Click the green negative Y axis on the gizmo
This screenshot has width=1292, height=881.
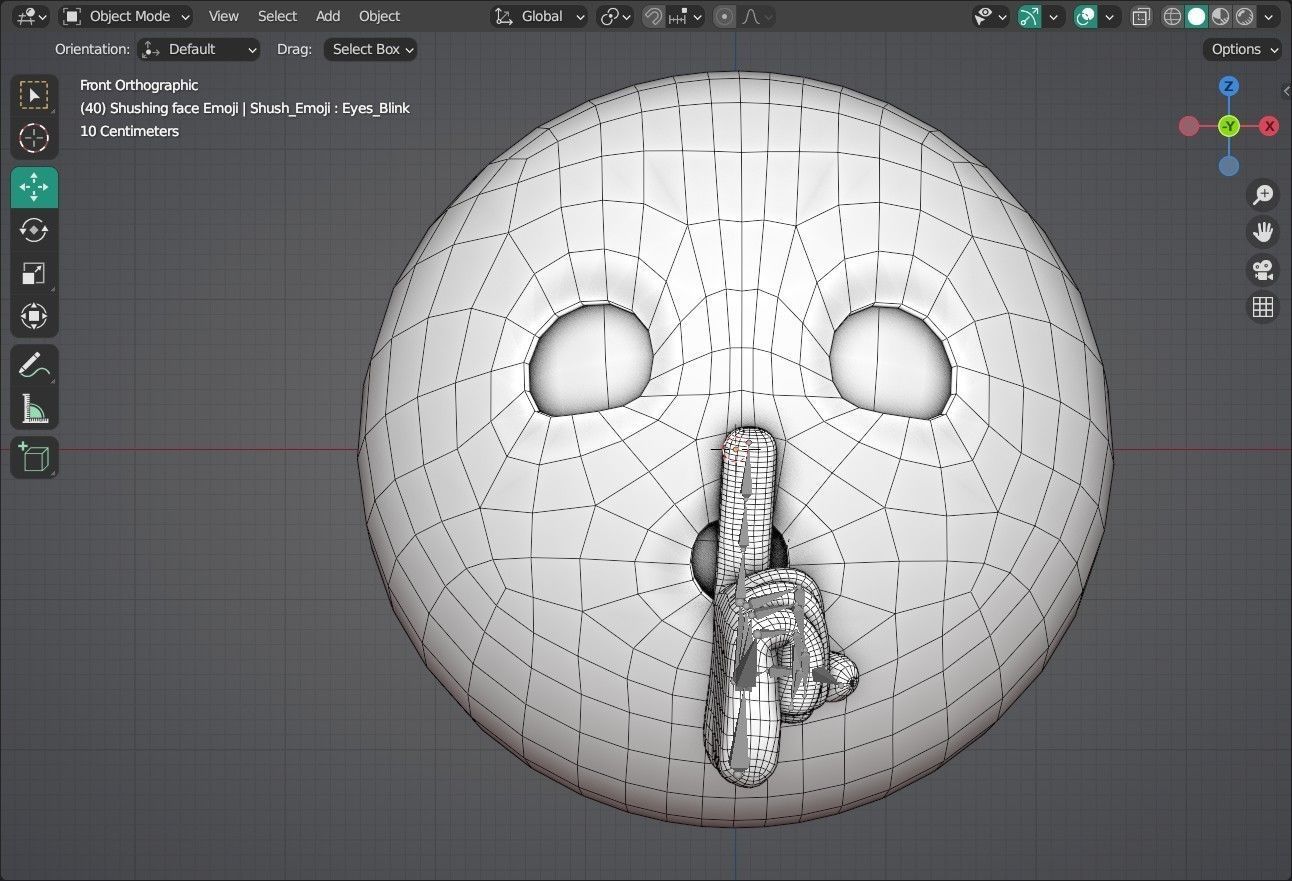pyautogui.click(x=1229, y=126)
